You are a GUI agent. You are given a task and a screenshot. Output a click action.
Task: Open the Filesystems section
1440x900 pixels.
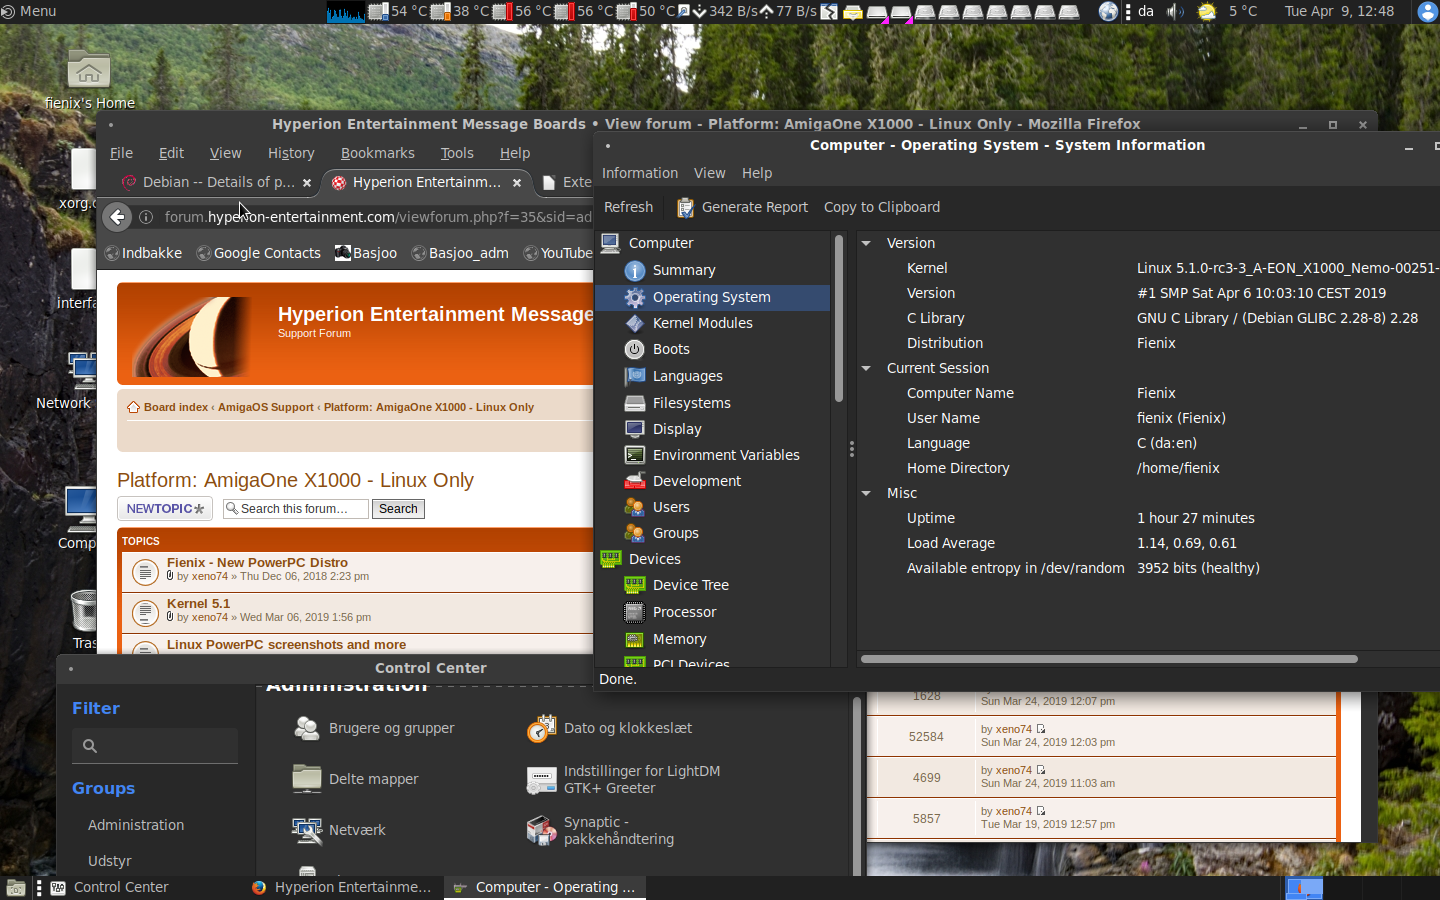[691, 403]
